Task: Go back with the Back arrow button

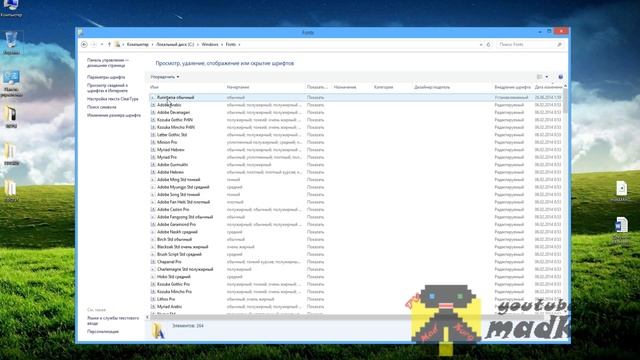Action: (x=84, y=44)
